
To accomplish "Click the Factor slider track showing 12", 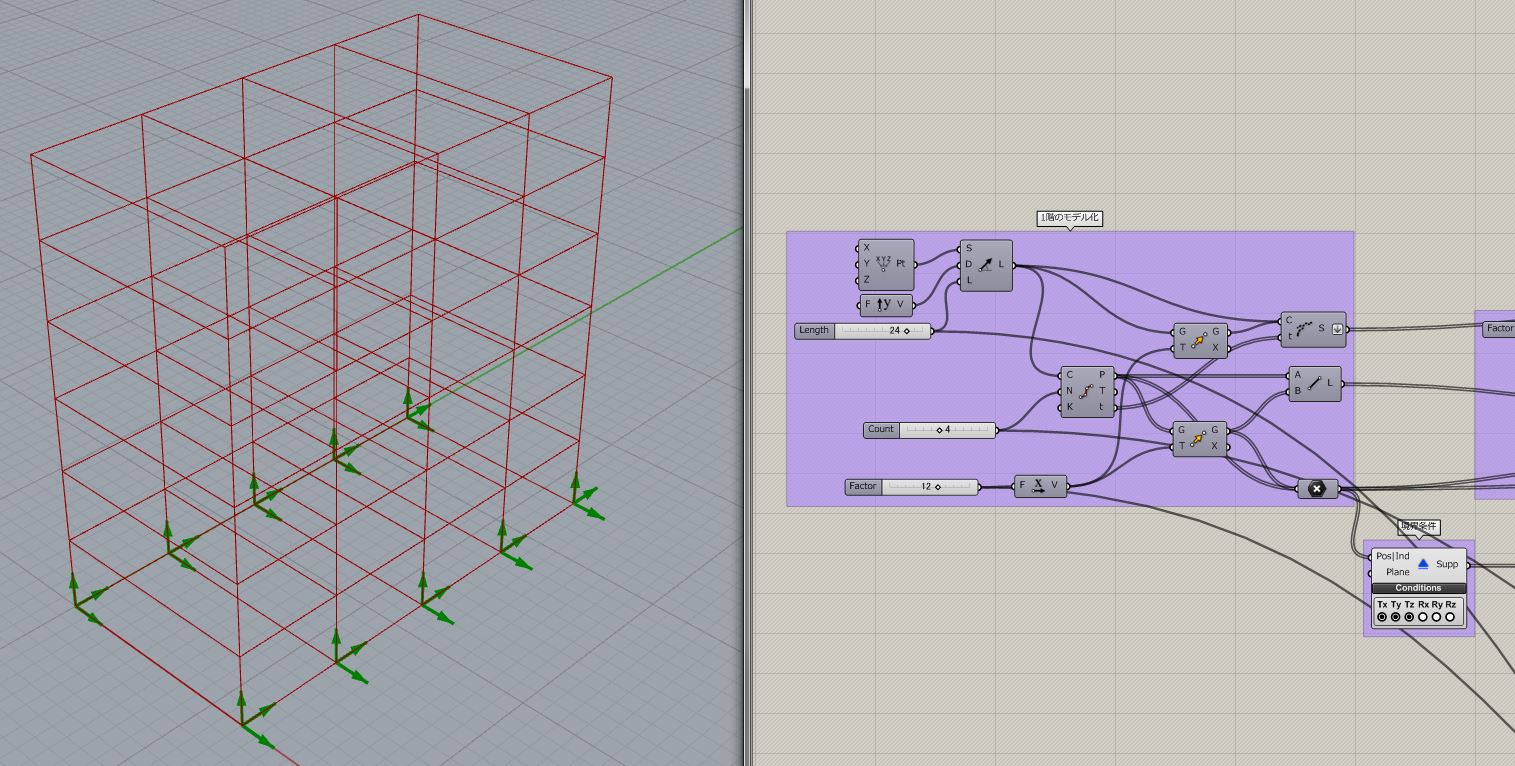I will [x=929, y=487].
